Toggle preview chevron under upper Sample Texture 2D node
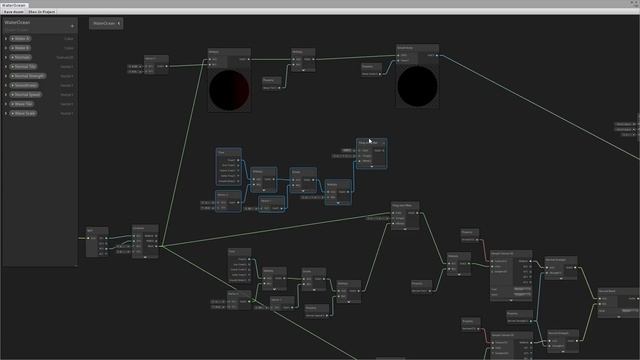Screen dimensions: 640x360 pyautogui.click(x=511, y=300)
